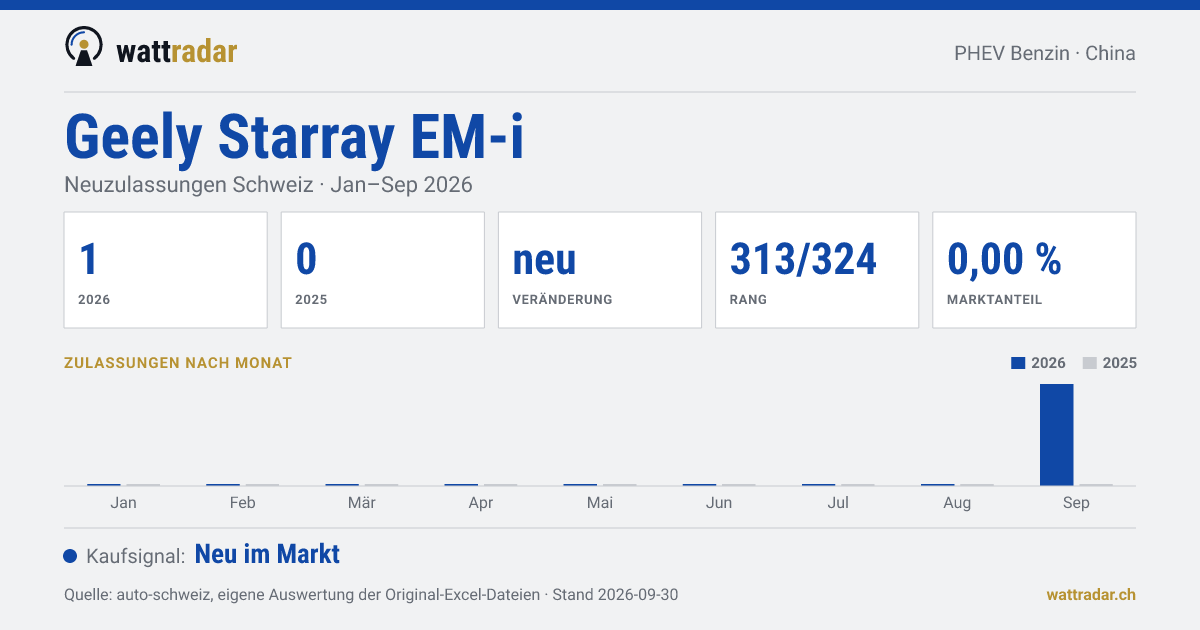Click the Quelle auto-schweiz source line
Viewport: 1200px width, 630px height.
tap(371, 594)
